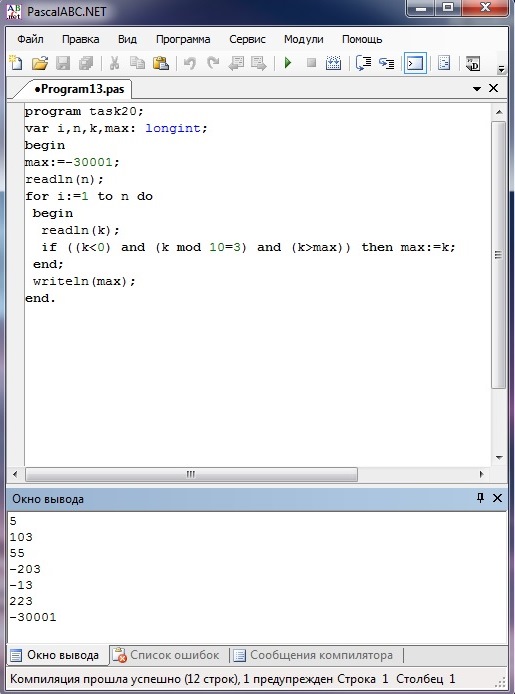Toggle the output window toolbar button
This screenshot has height=694, width=515.
[x=415, y=63]
